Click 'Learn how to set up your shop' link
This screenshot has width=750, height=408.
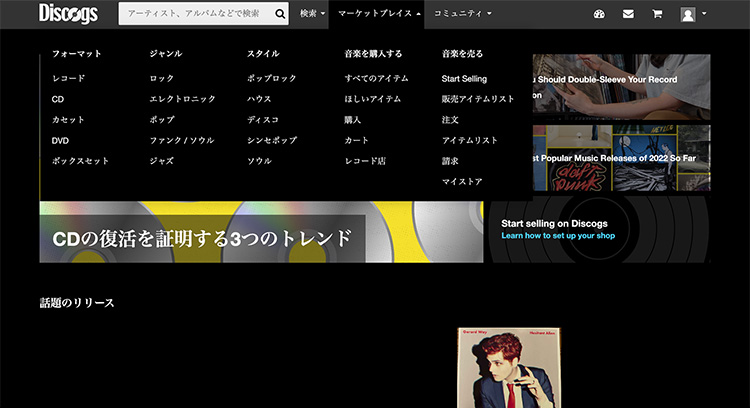point(558,236)
